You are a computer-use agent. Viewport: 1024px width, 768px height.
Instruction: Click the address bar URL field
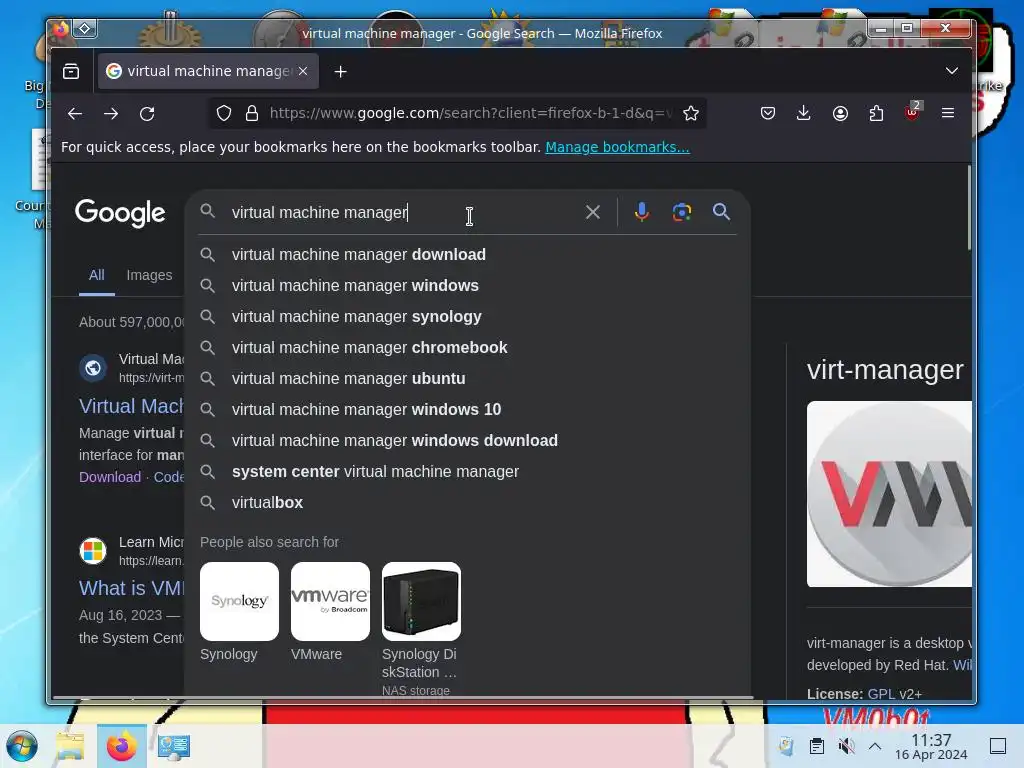coord(470,114)
